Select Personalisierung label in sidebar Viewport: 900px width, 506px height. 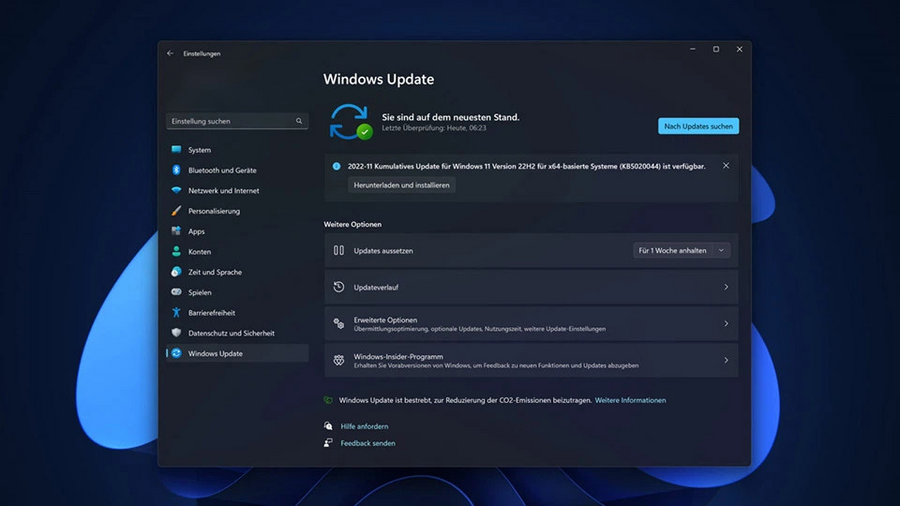(x=214, y=211)
